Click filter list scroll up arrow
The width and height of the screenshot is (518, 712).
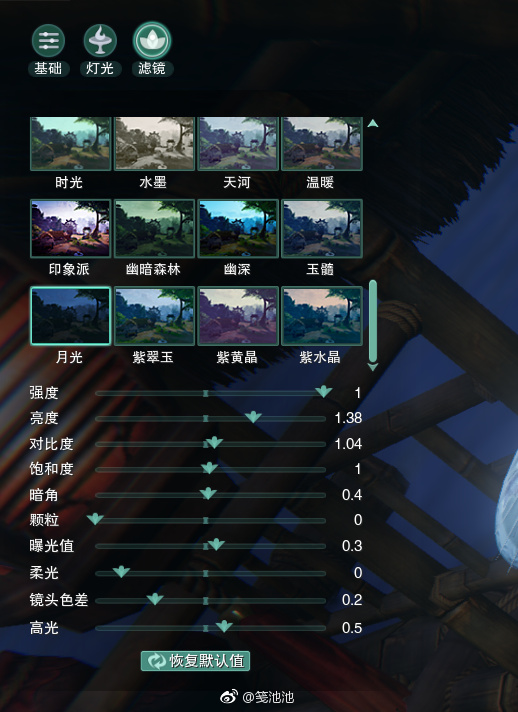coord(373,124)
